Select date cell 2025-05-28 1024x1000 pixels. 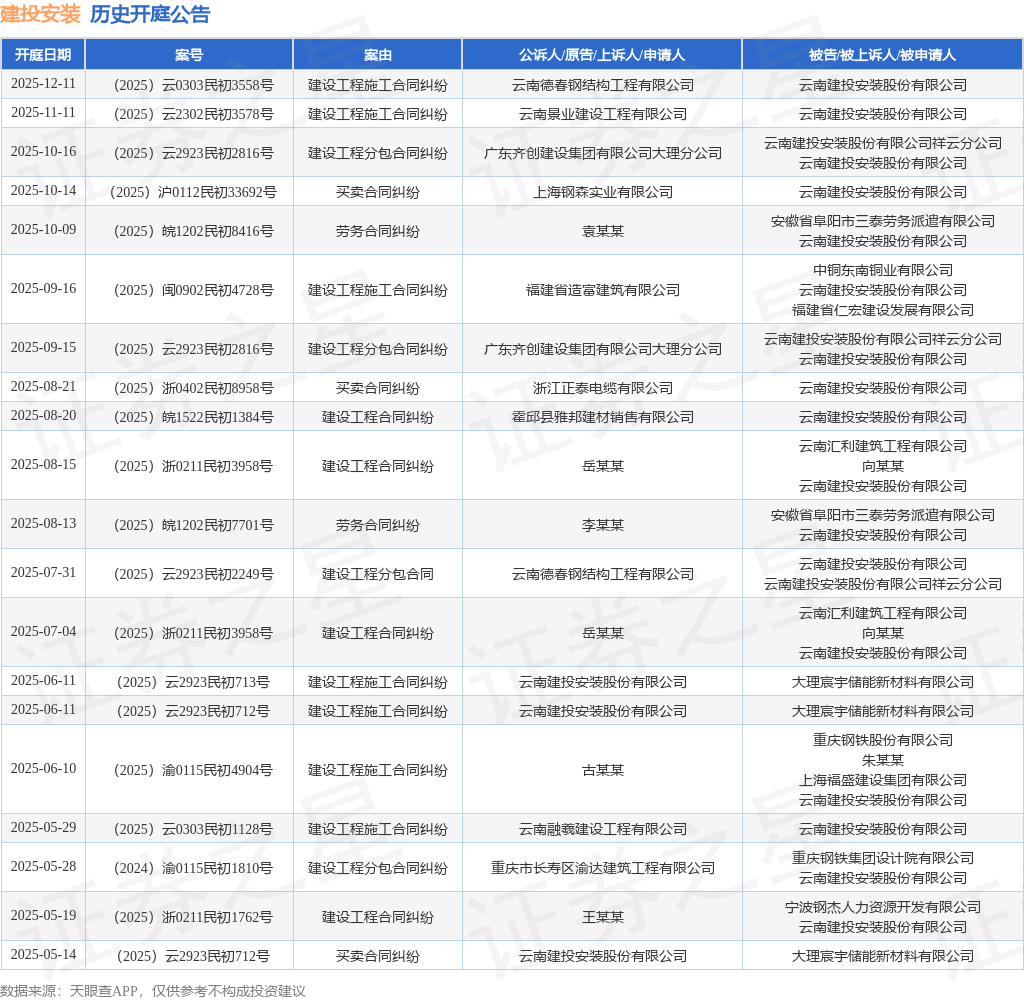tap(43, 867)
